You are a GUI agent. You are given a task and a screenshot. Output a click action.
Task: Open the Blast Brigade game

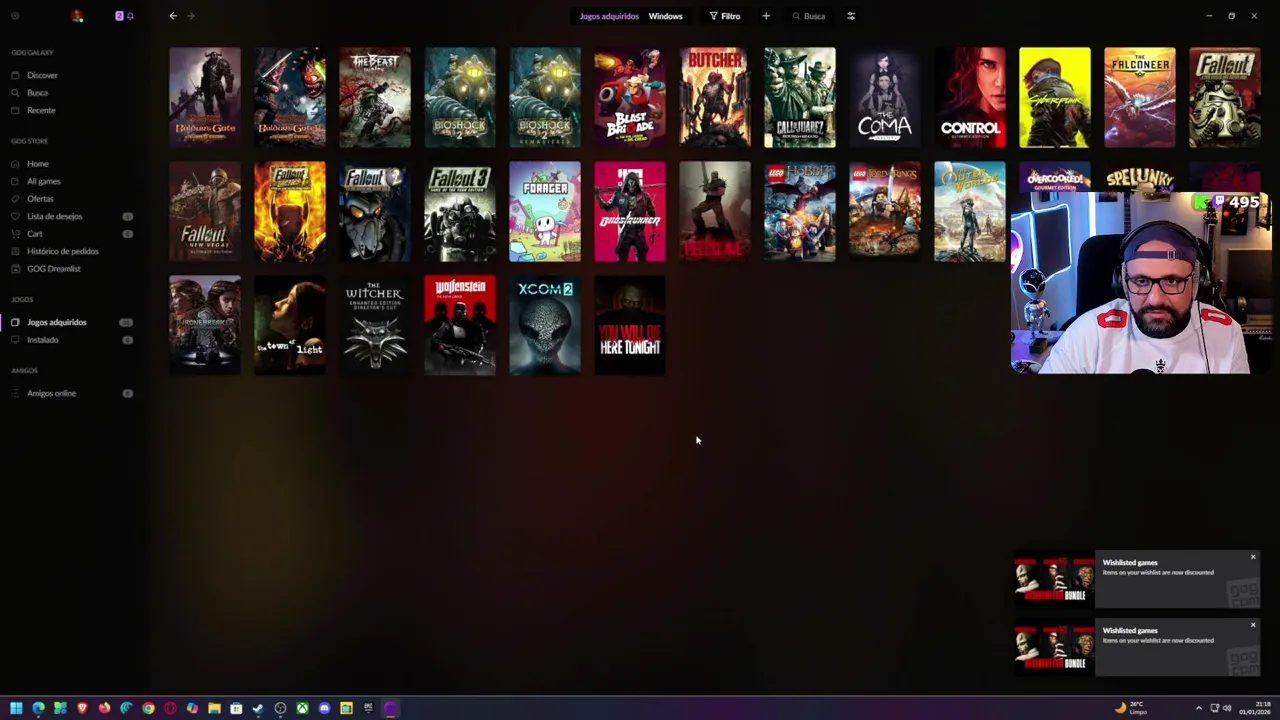pos(630,97)
